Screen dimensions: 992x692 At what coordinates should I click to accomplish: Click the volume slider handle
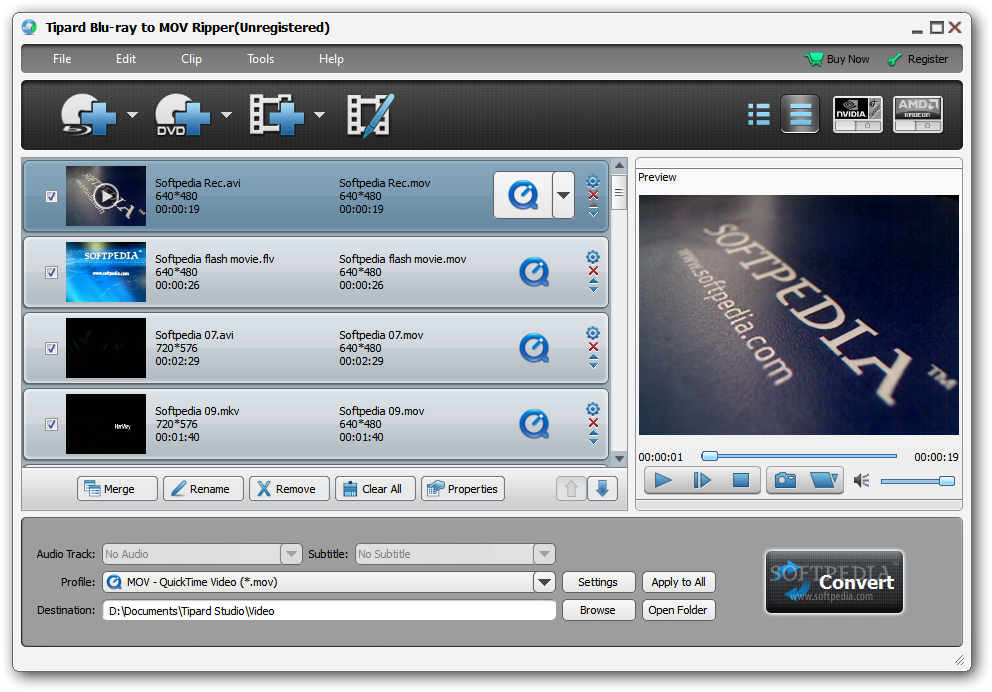coord(946,481)
